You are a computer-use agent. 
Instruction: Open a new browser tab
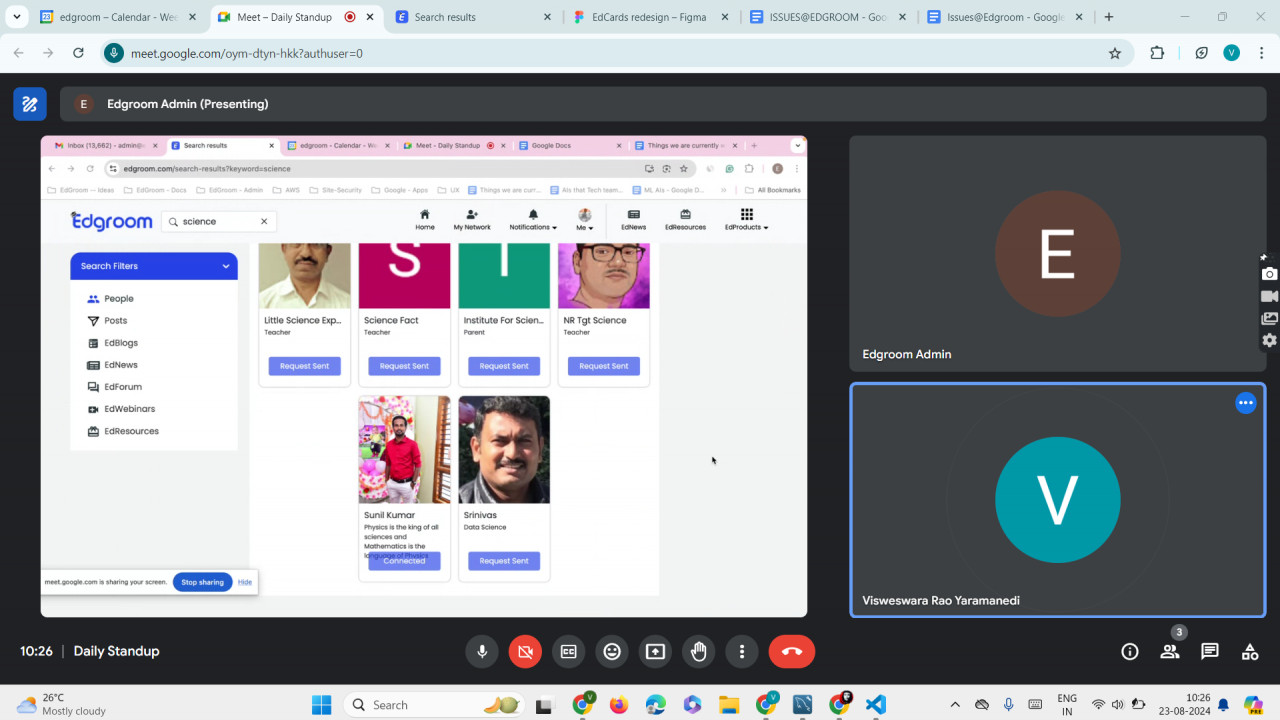[x=1109, y=17]
